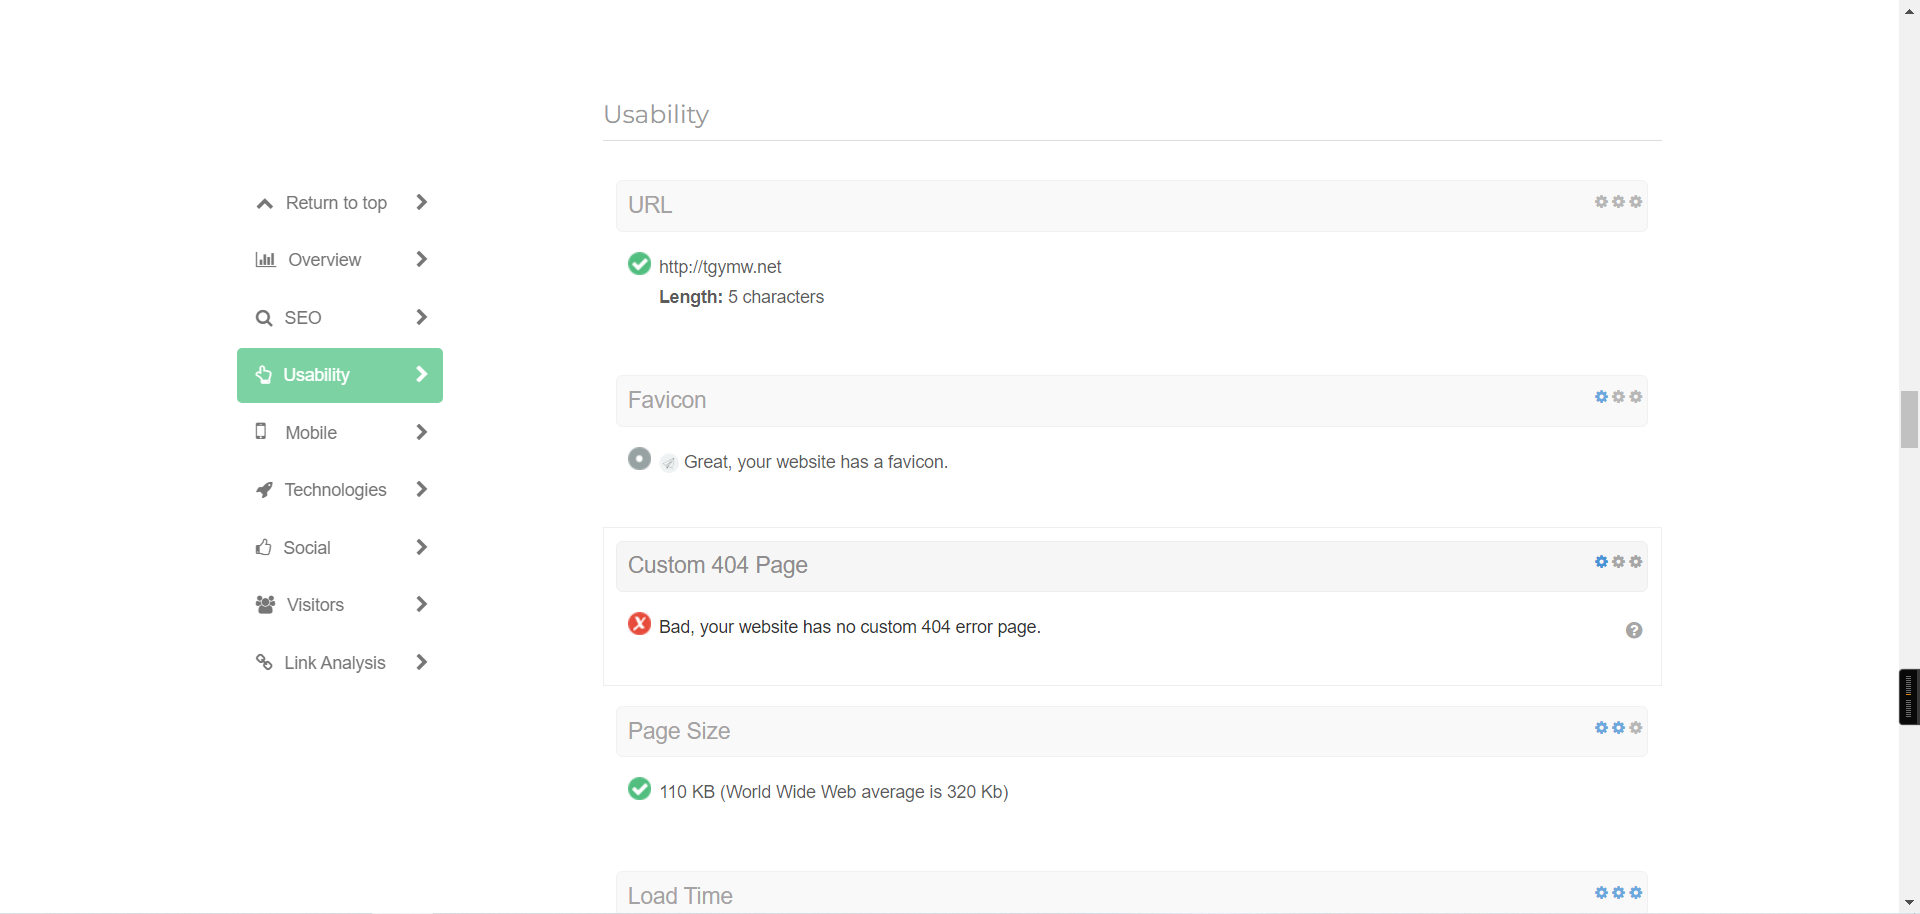This screenshot has height=914, width=1920.
Task: Click gears icon in Page Size header
Action: (x=1618, y=728)
